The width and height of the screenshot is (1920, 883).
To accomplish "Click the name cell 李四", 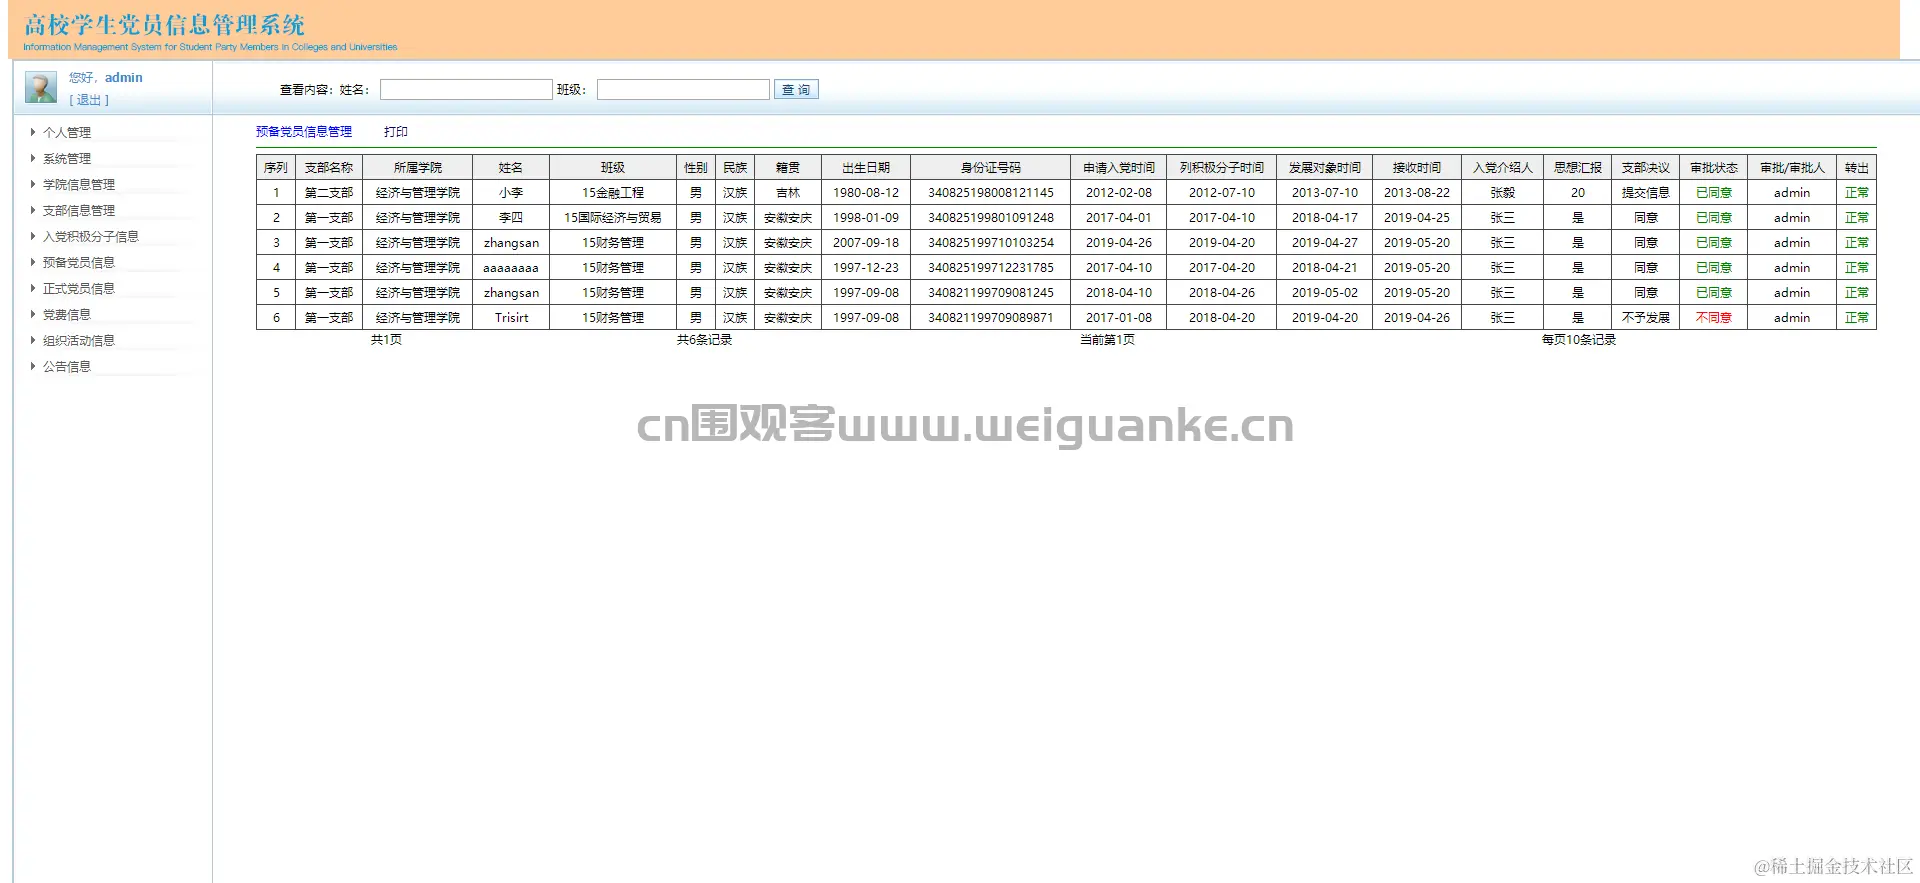I will 511,218.
